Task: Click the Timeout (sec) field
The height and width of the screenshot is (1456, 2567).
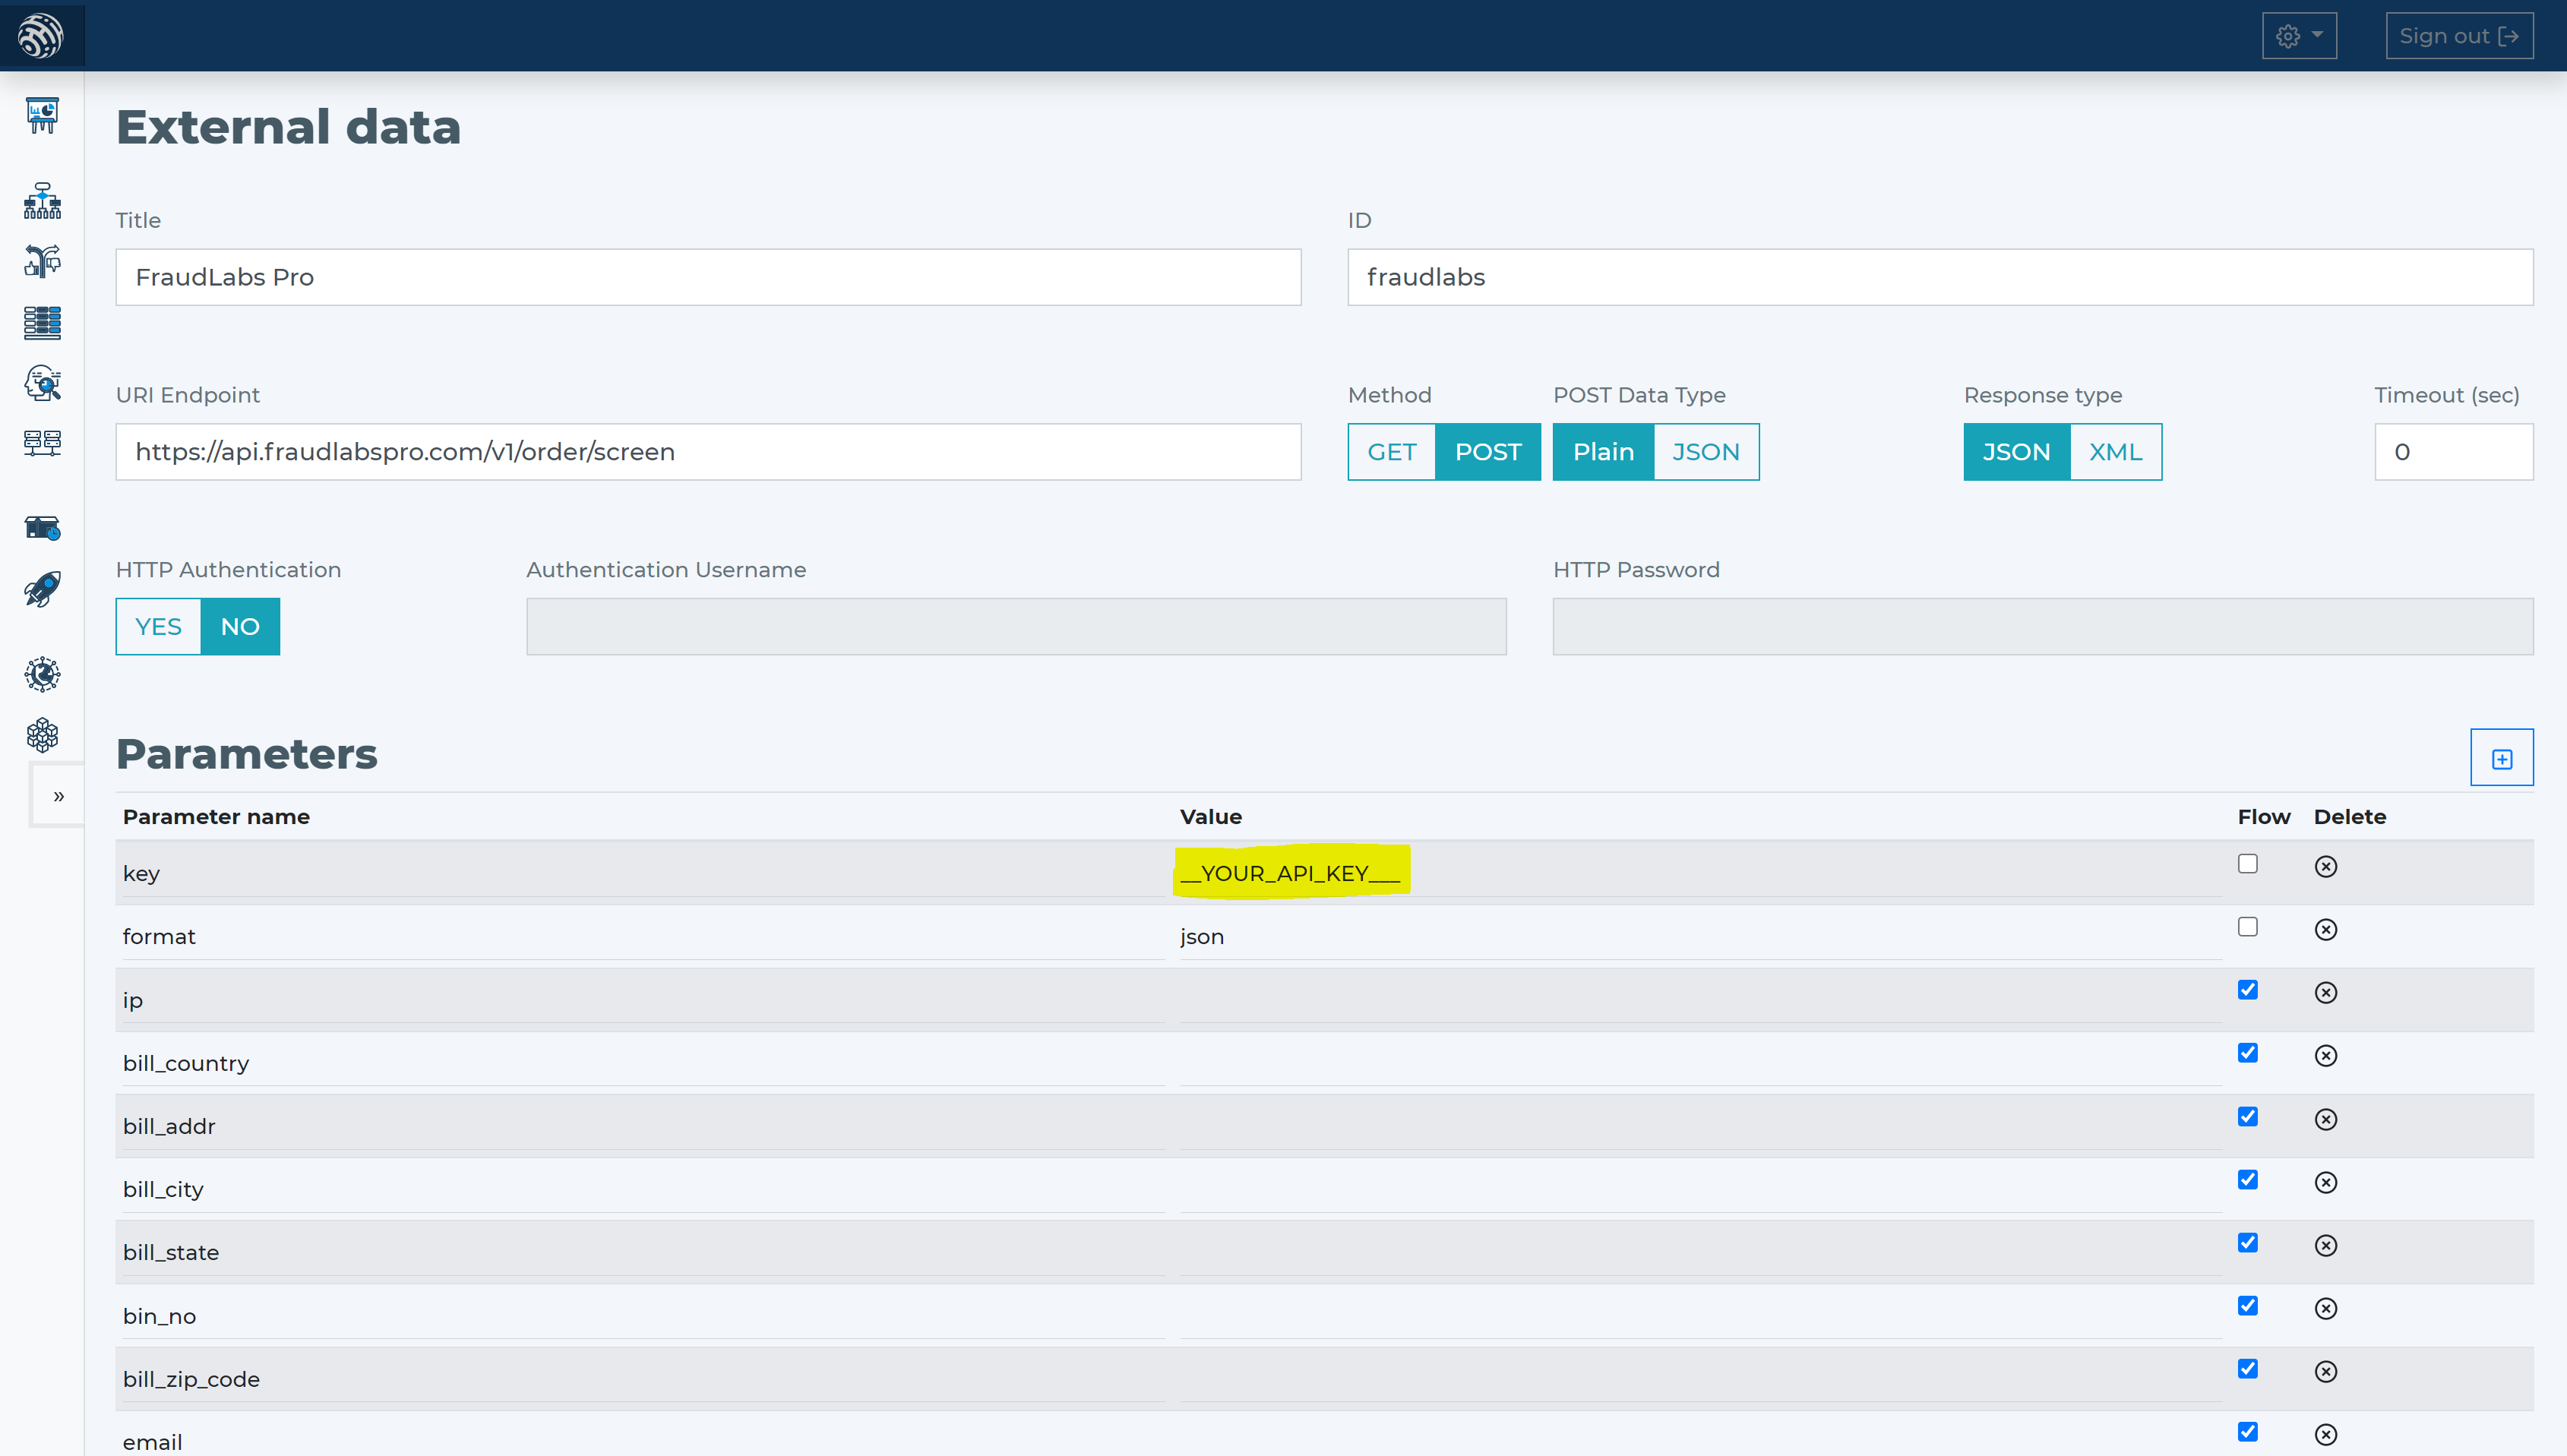Action: tap(2453, 452)
